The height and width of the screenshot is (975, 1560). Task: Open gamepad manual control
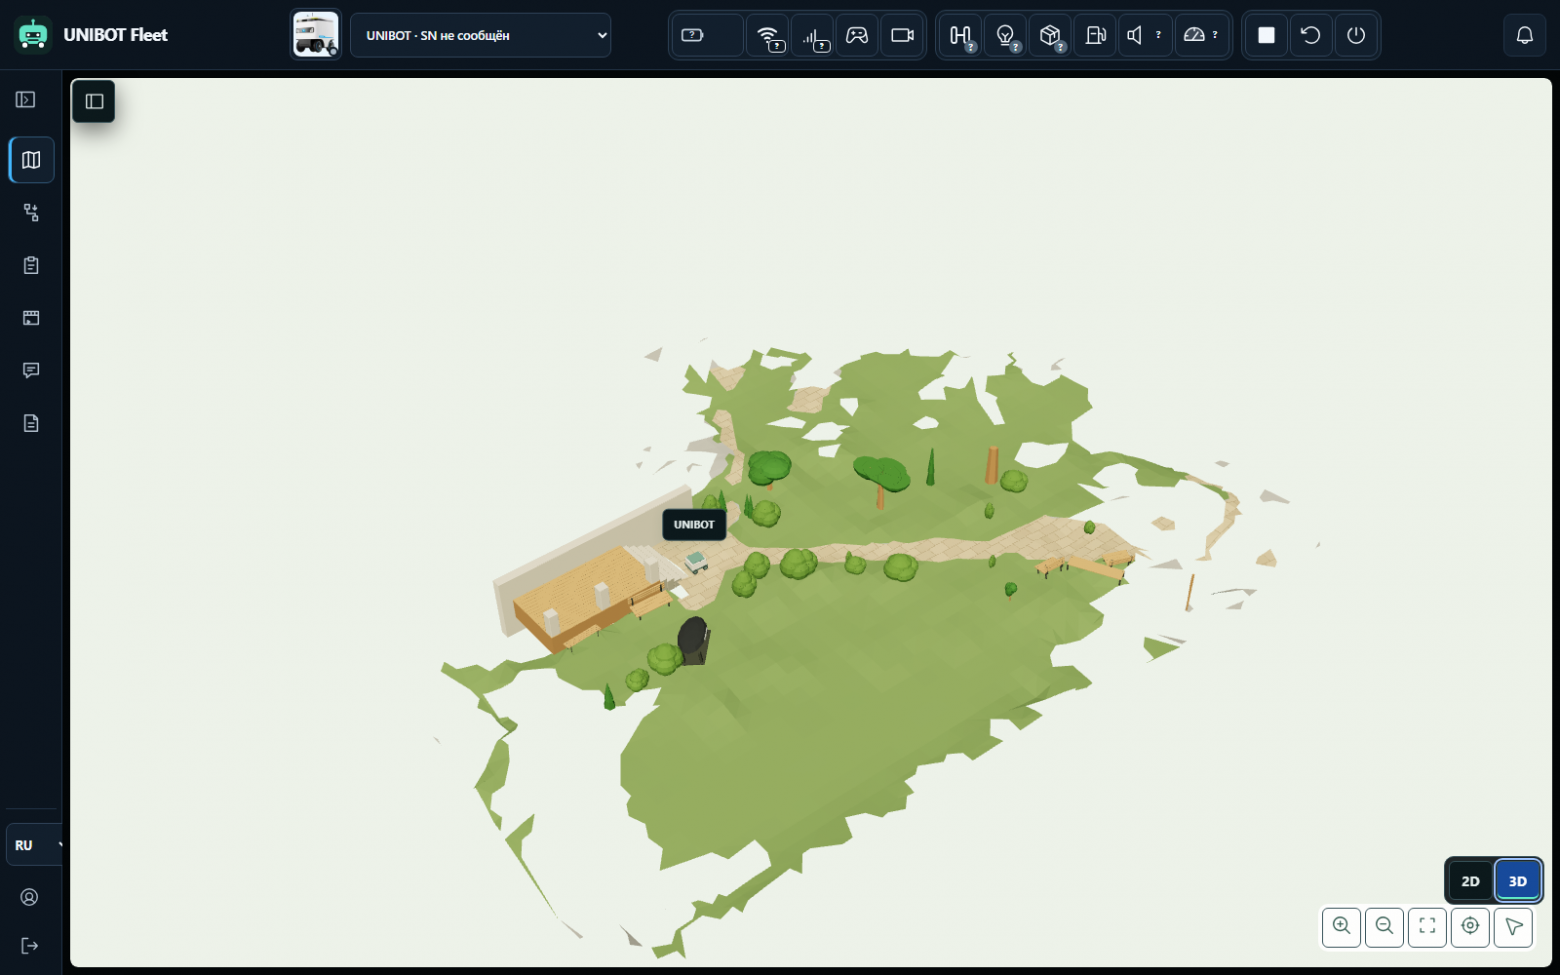click(857, 35)
